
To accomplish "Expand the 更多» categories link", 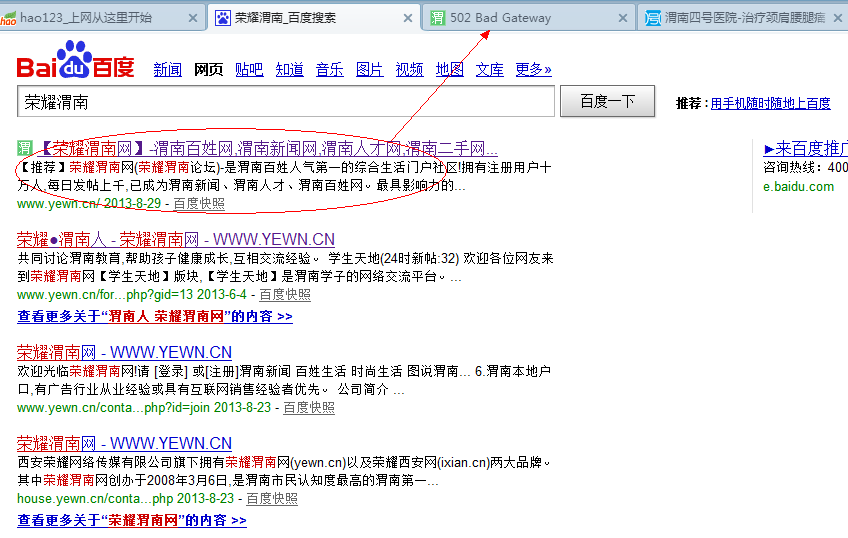I will click(533, 69).
